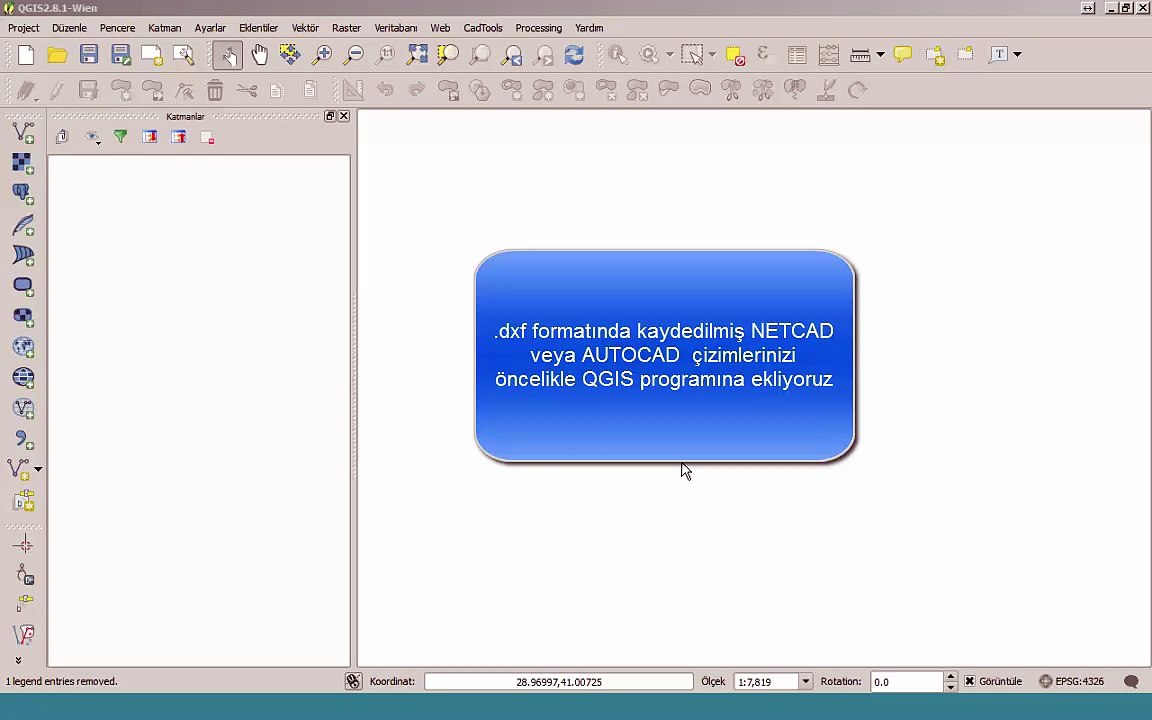Click the Add WFS Layer icon in sidebar
This screenshot has width=1152, height=720.
click(x=23, y=408)
